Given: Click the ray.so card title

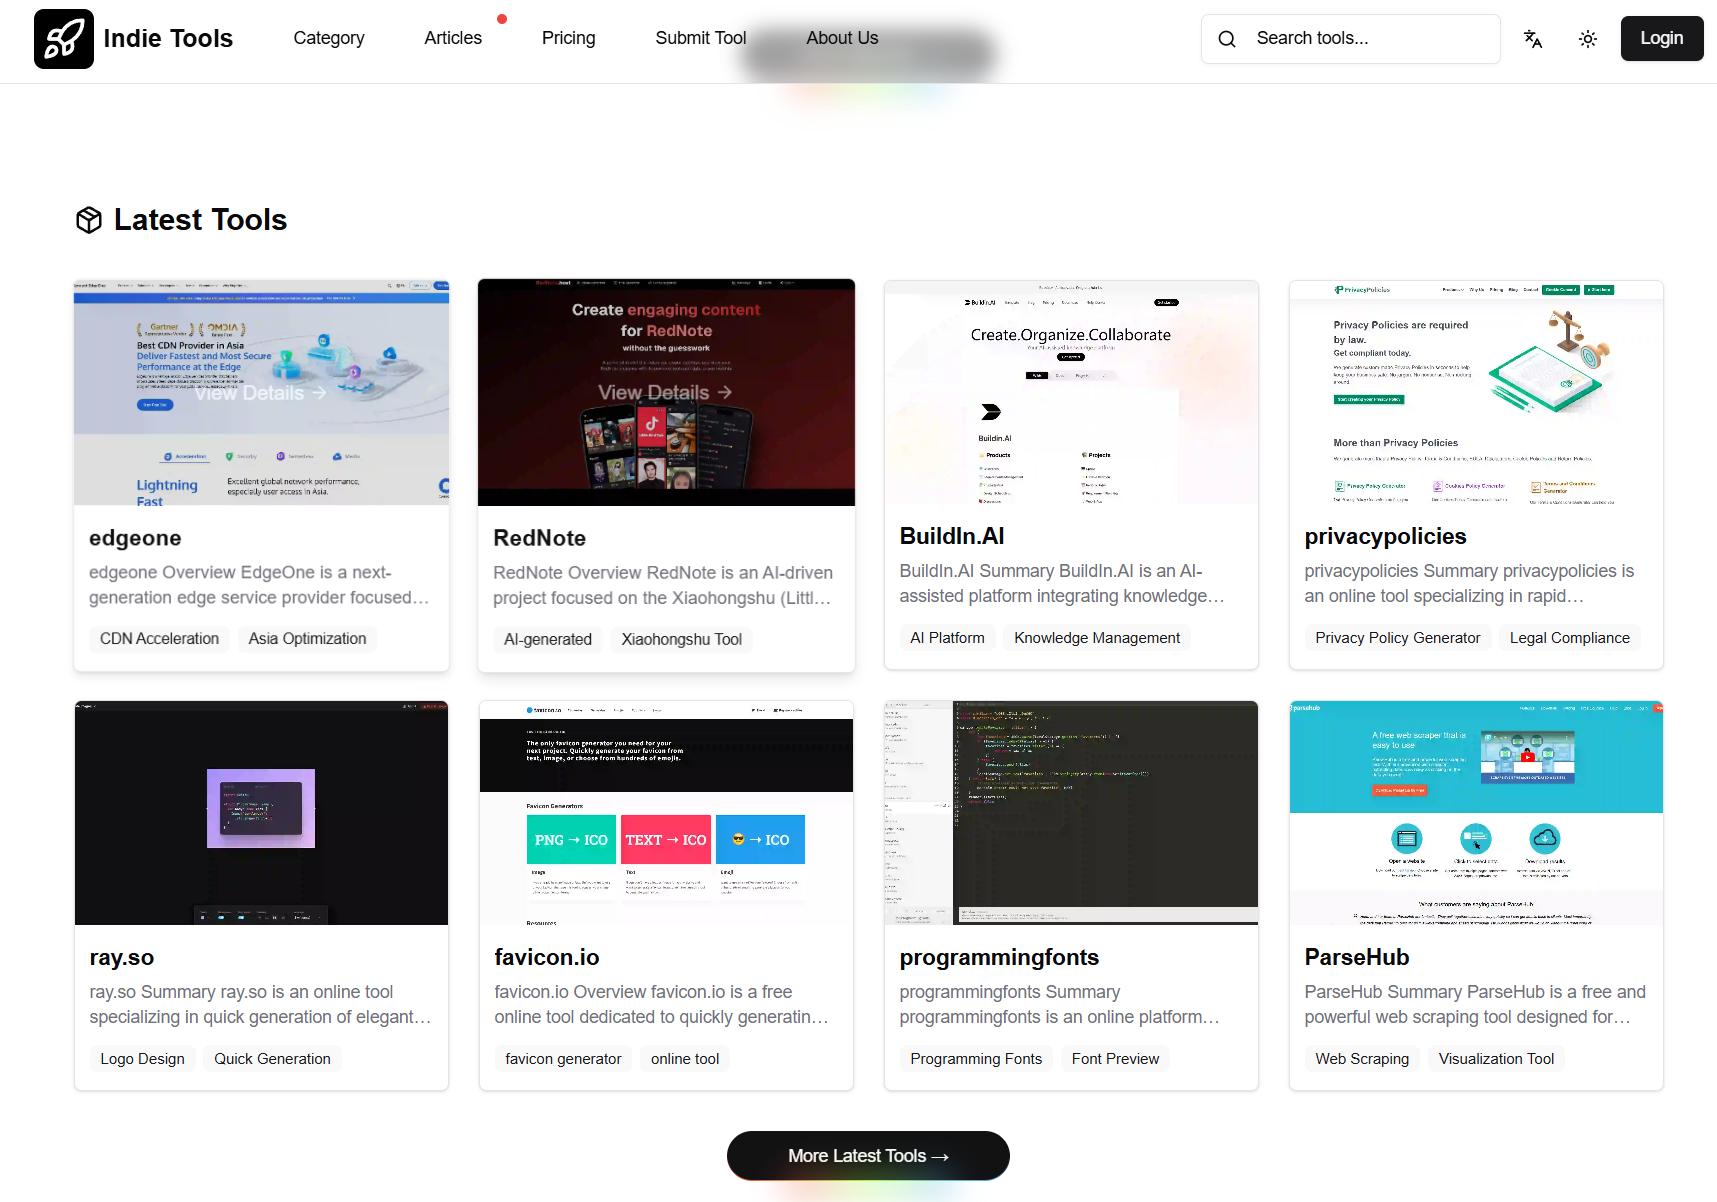Looking at the screenshot, I should click(122, 957).
